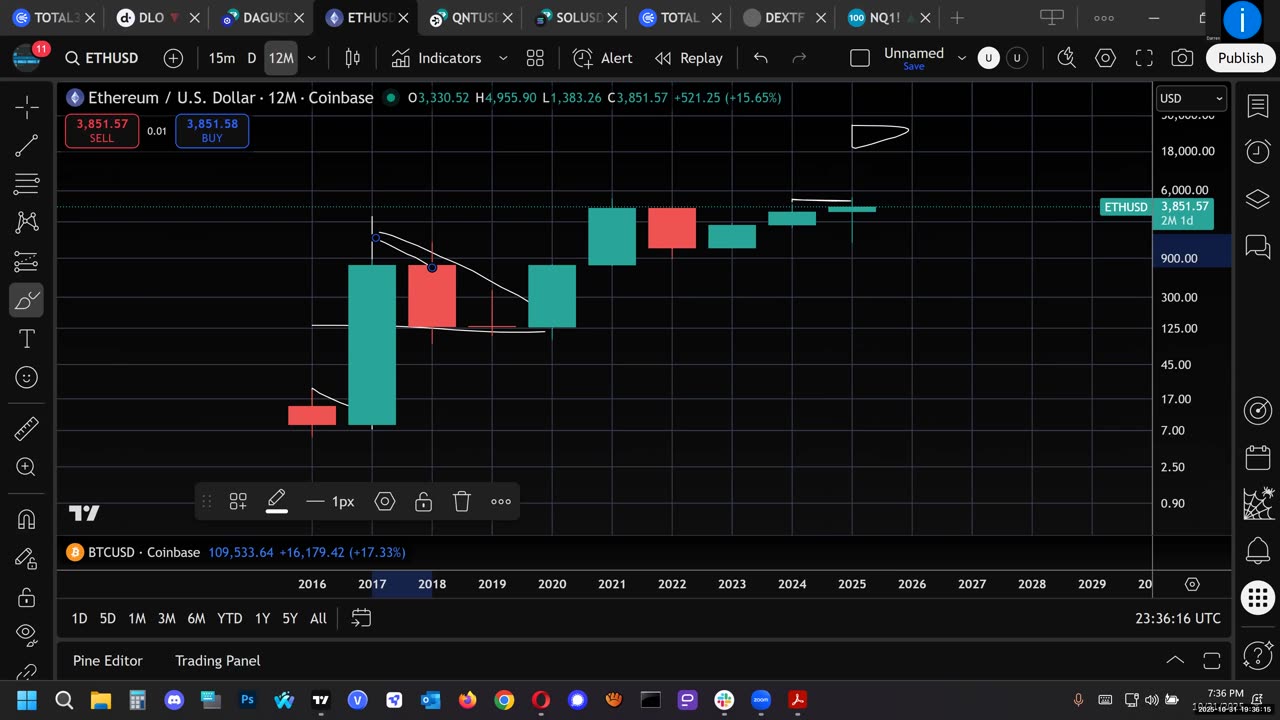1280x720 pixels.
Task: Open Windows Start menu
Action: click(26, 700)
